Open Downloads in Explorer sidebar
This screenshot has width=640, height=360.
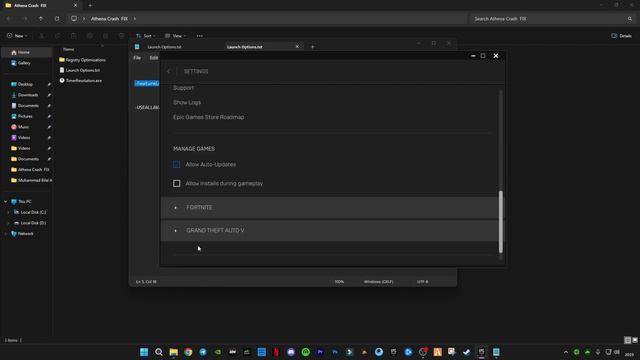[x=28, y=95]
